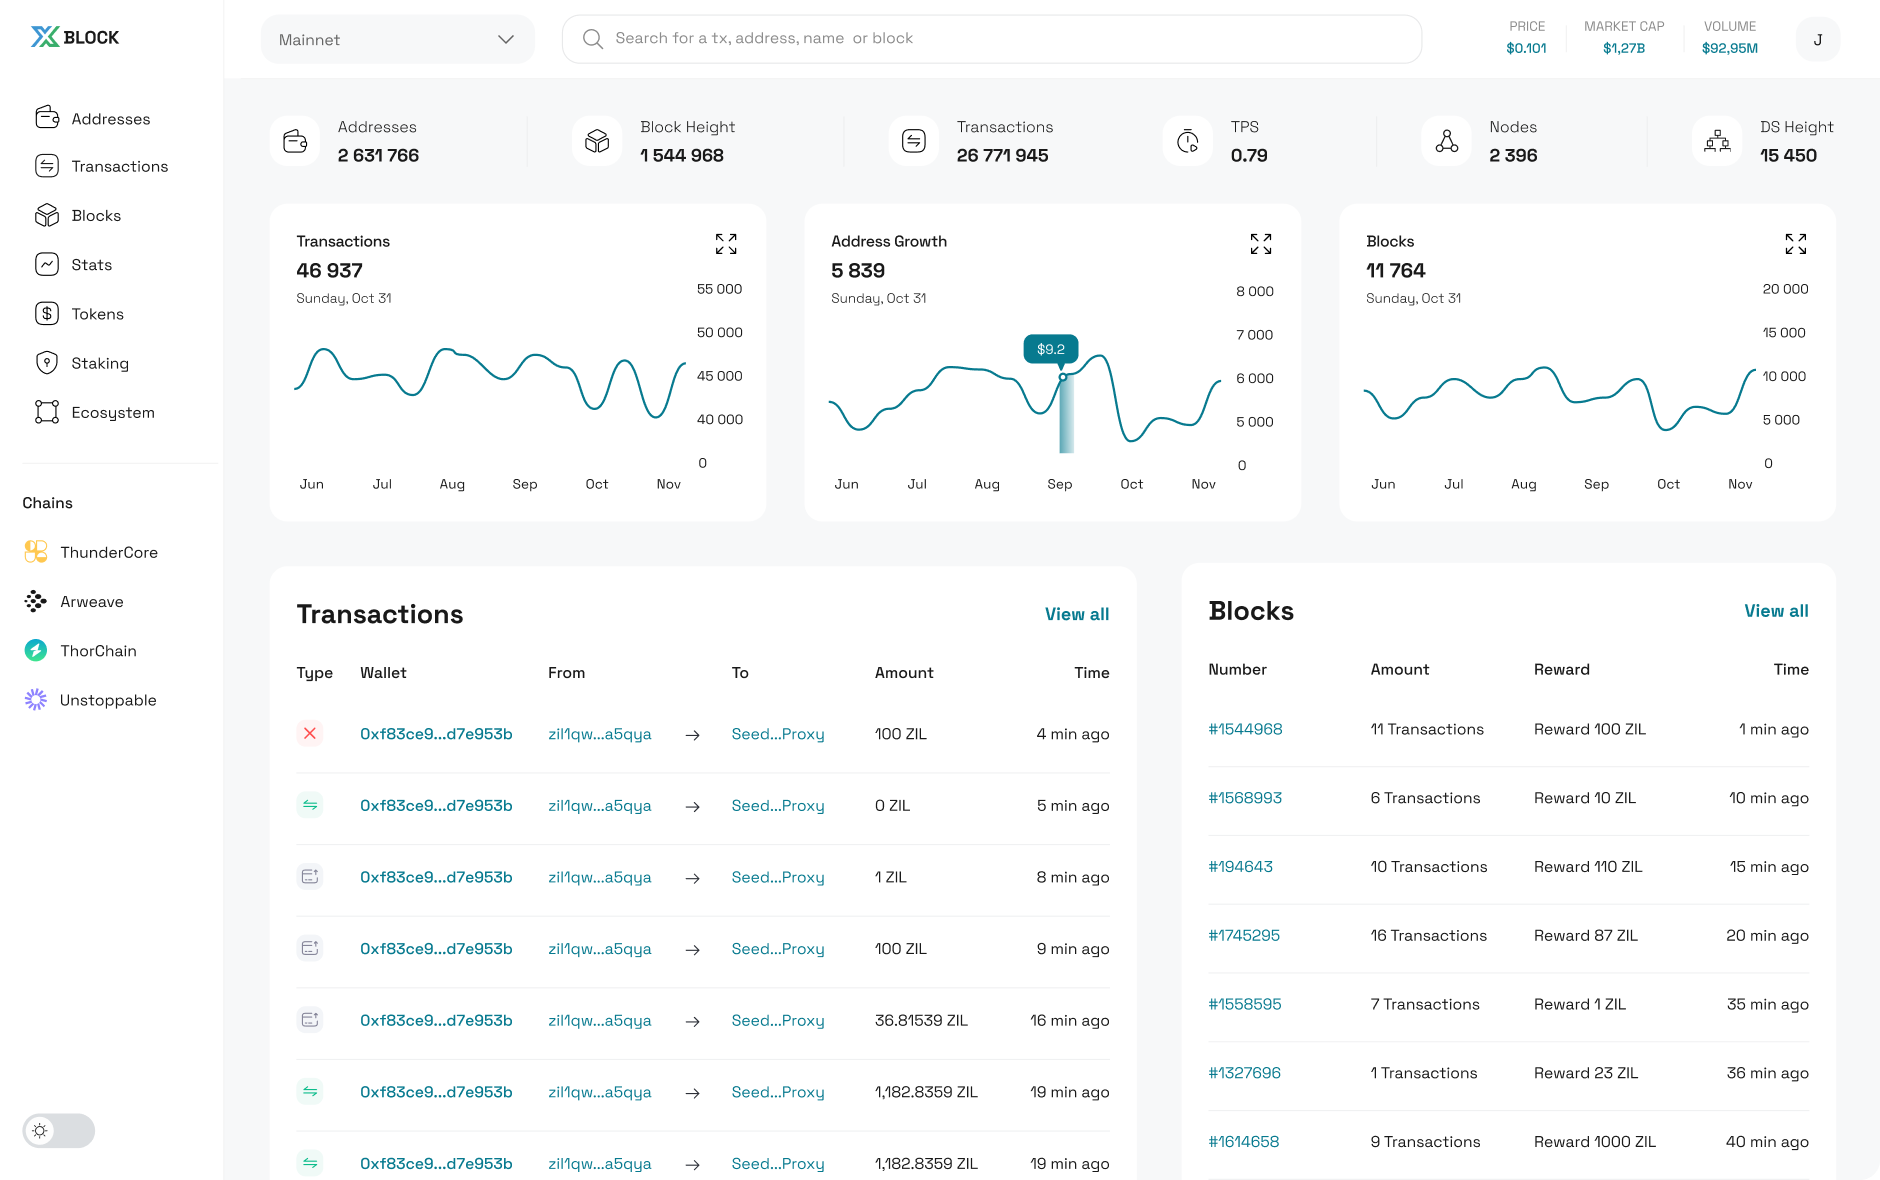Open wallet address in 4 min ago row
Screen dimensions: 1880x1180
coord(436,734)
